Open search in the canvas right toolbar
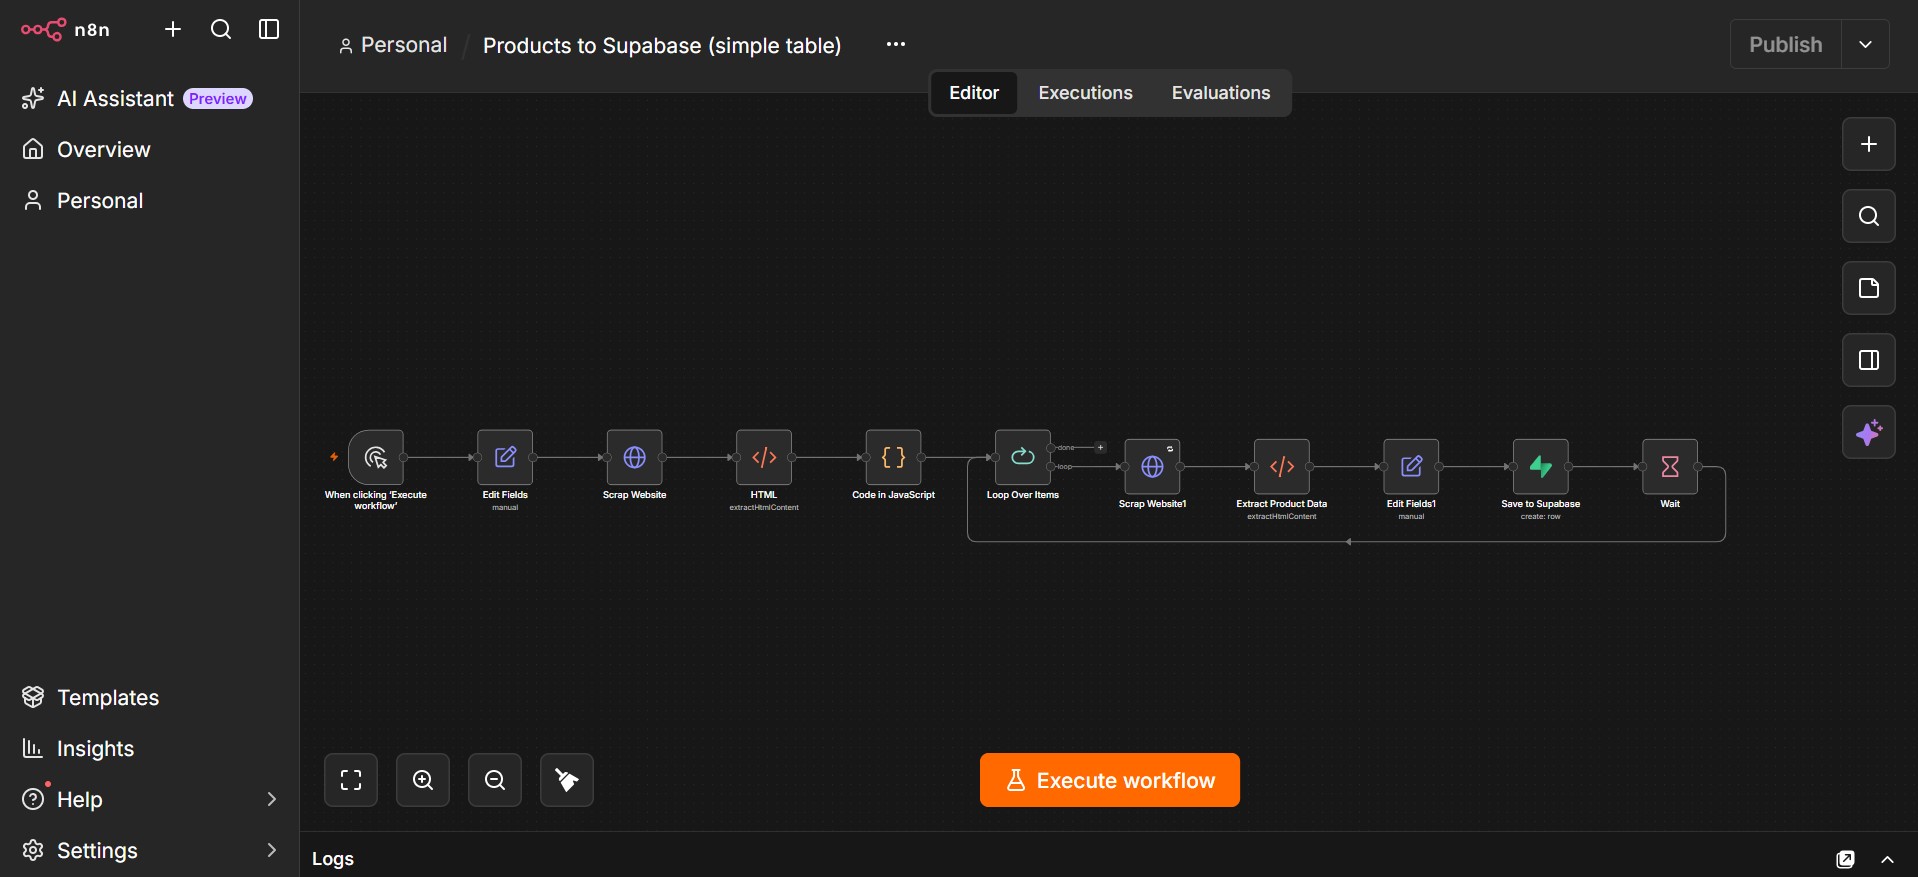 click(1869, 216)
